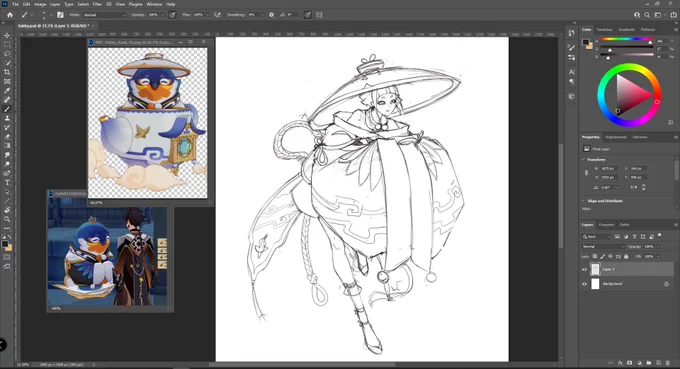Open smoothing options gear icon

271,15
